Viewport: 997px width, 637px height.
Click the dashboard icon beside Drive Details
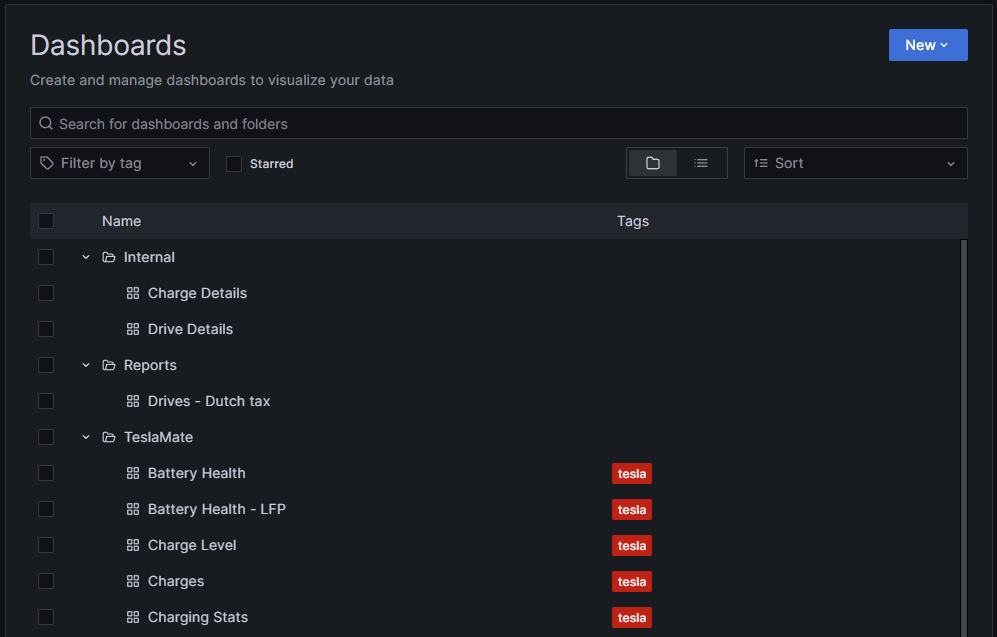click(x=133, y=329)
